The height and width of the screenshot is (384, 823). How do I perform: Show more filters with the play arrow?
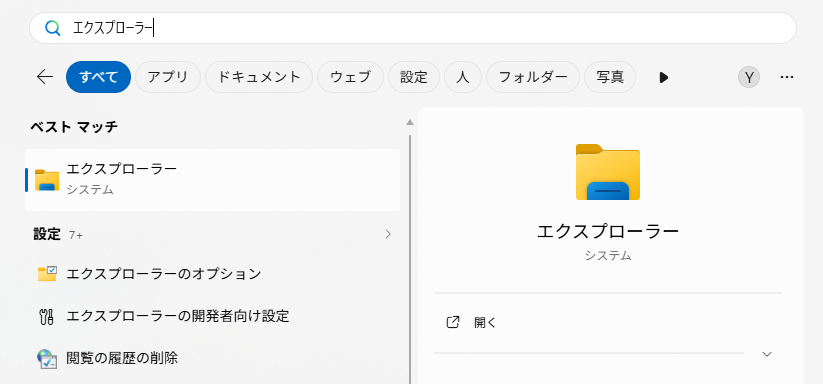663,78
